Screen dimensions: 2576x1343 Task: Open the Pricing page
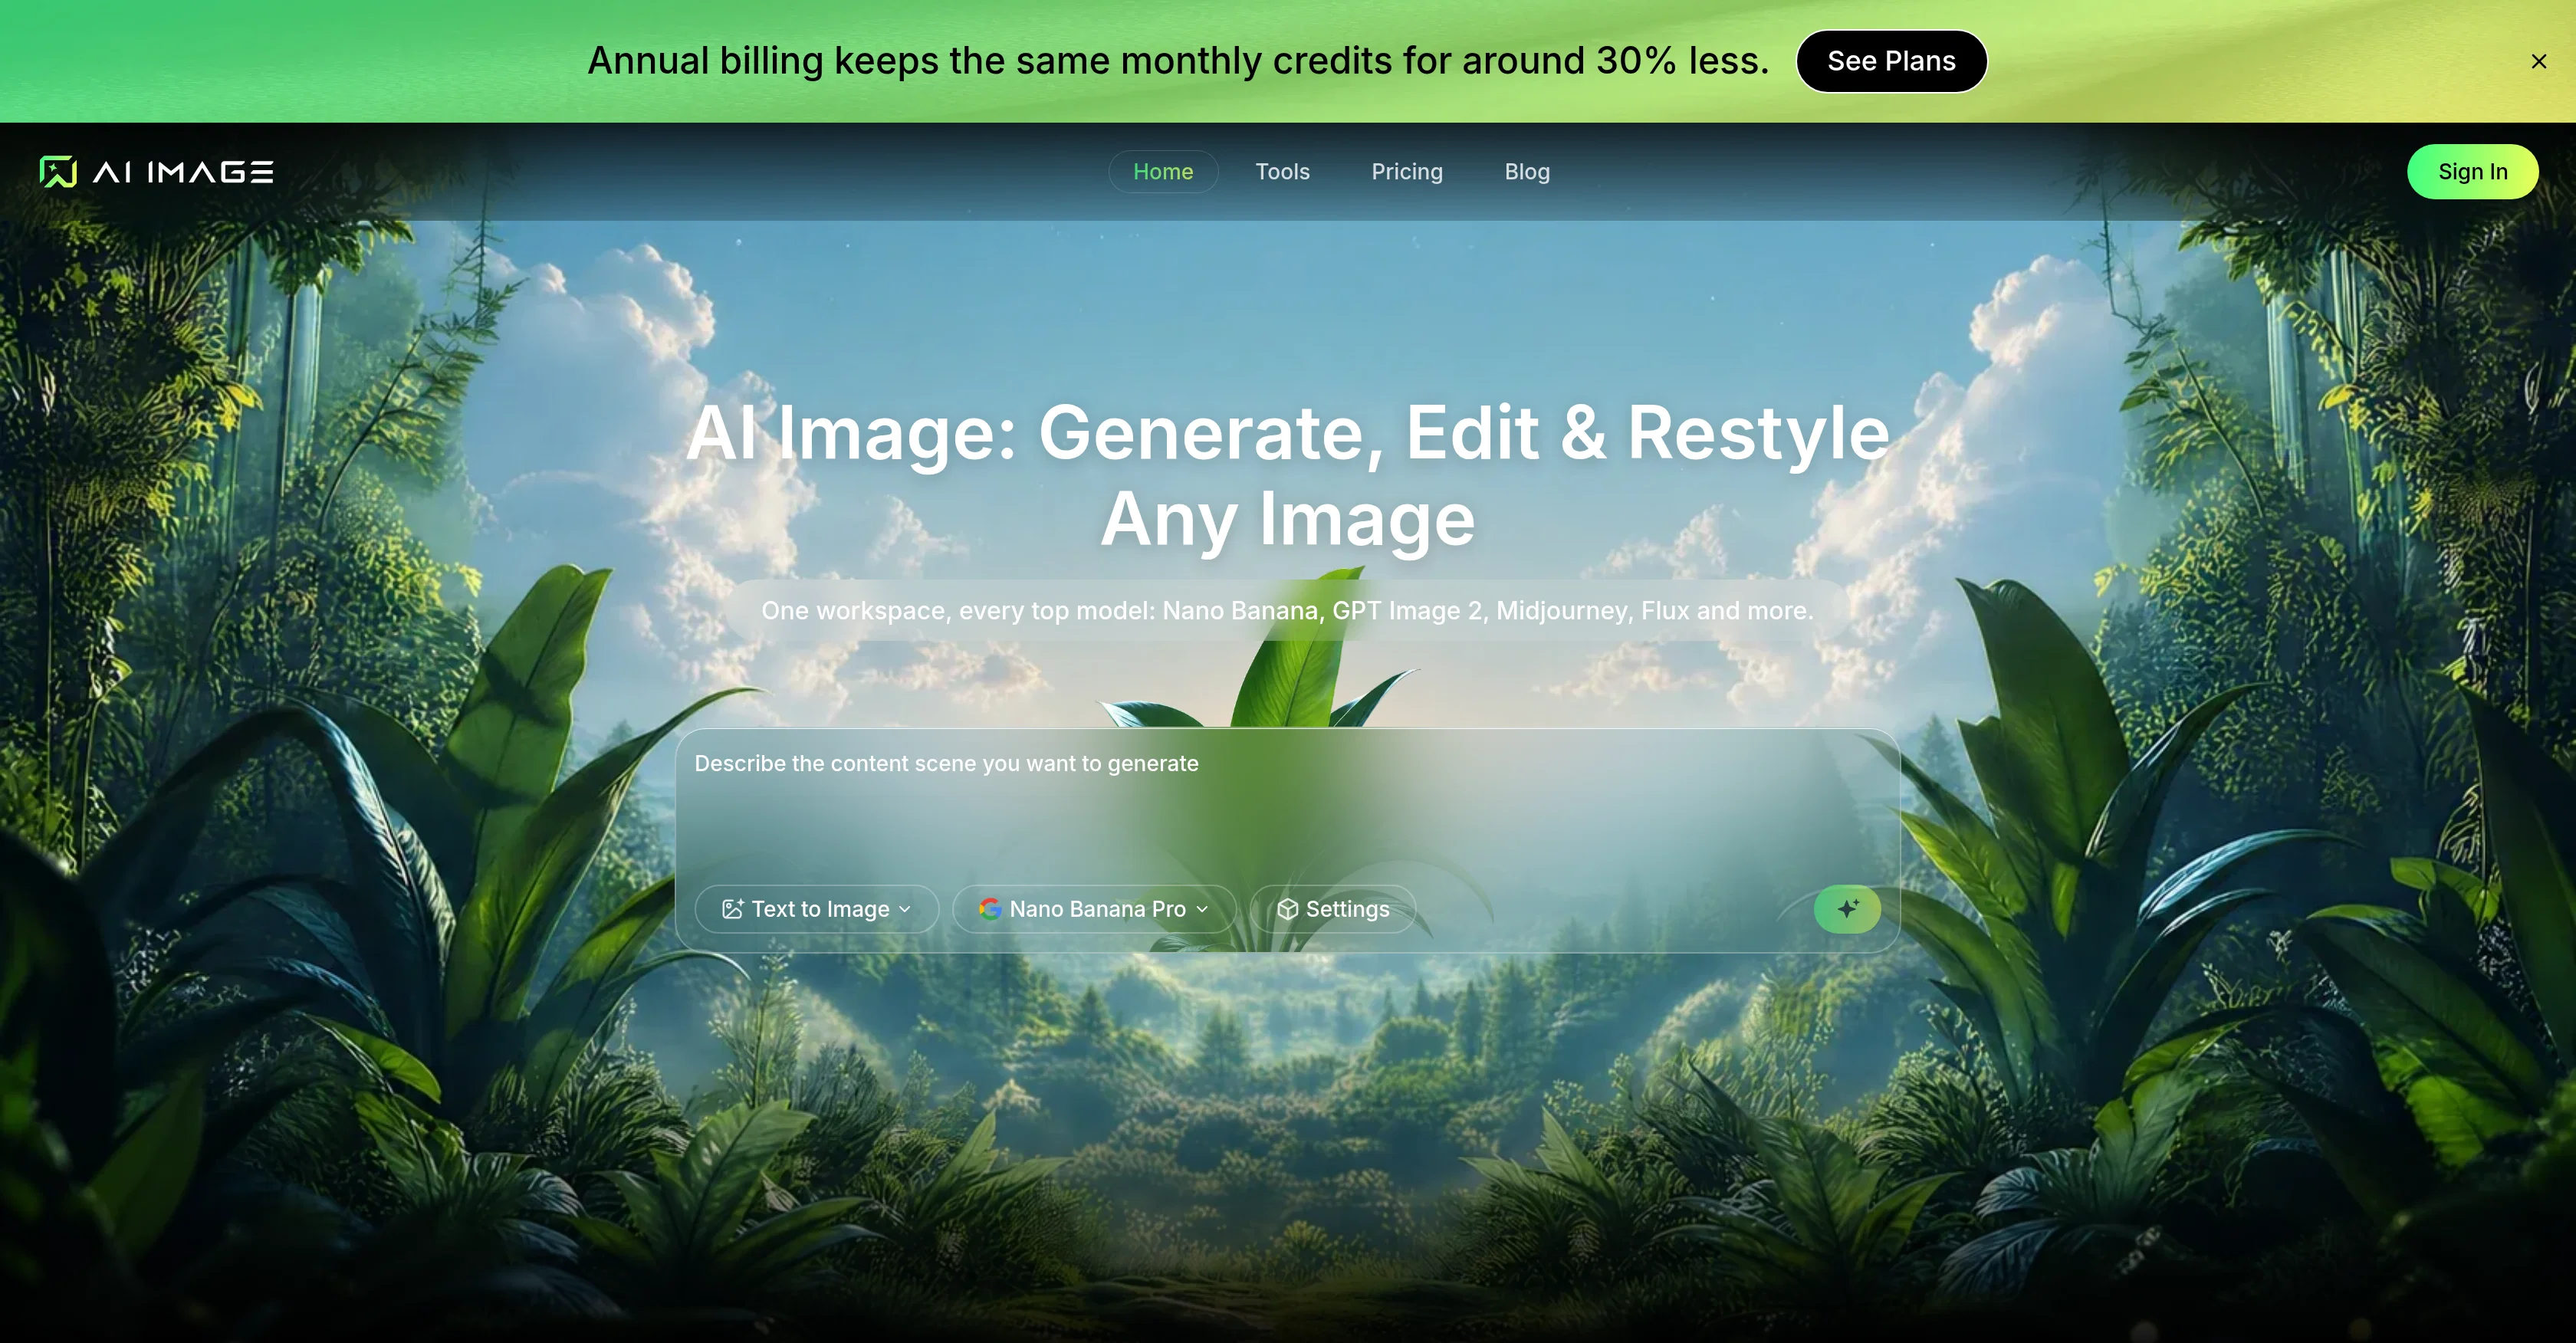click(1407, 172)
